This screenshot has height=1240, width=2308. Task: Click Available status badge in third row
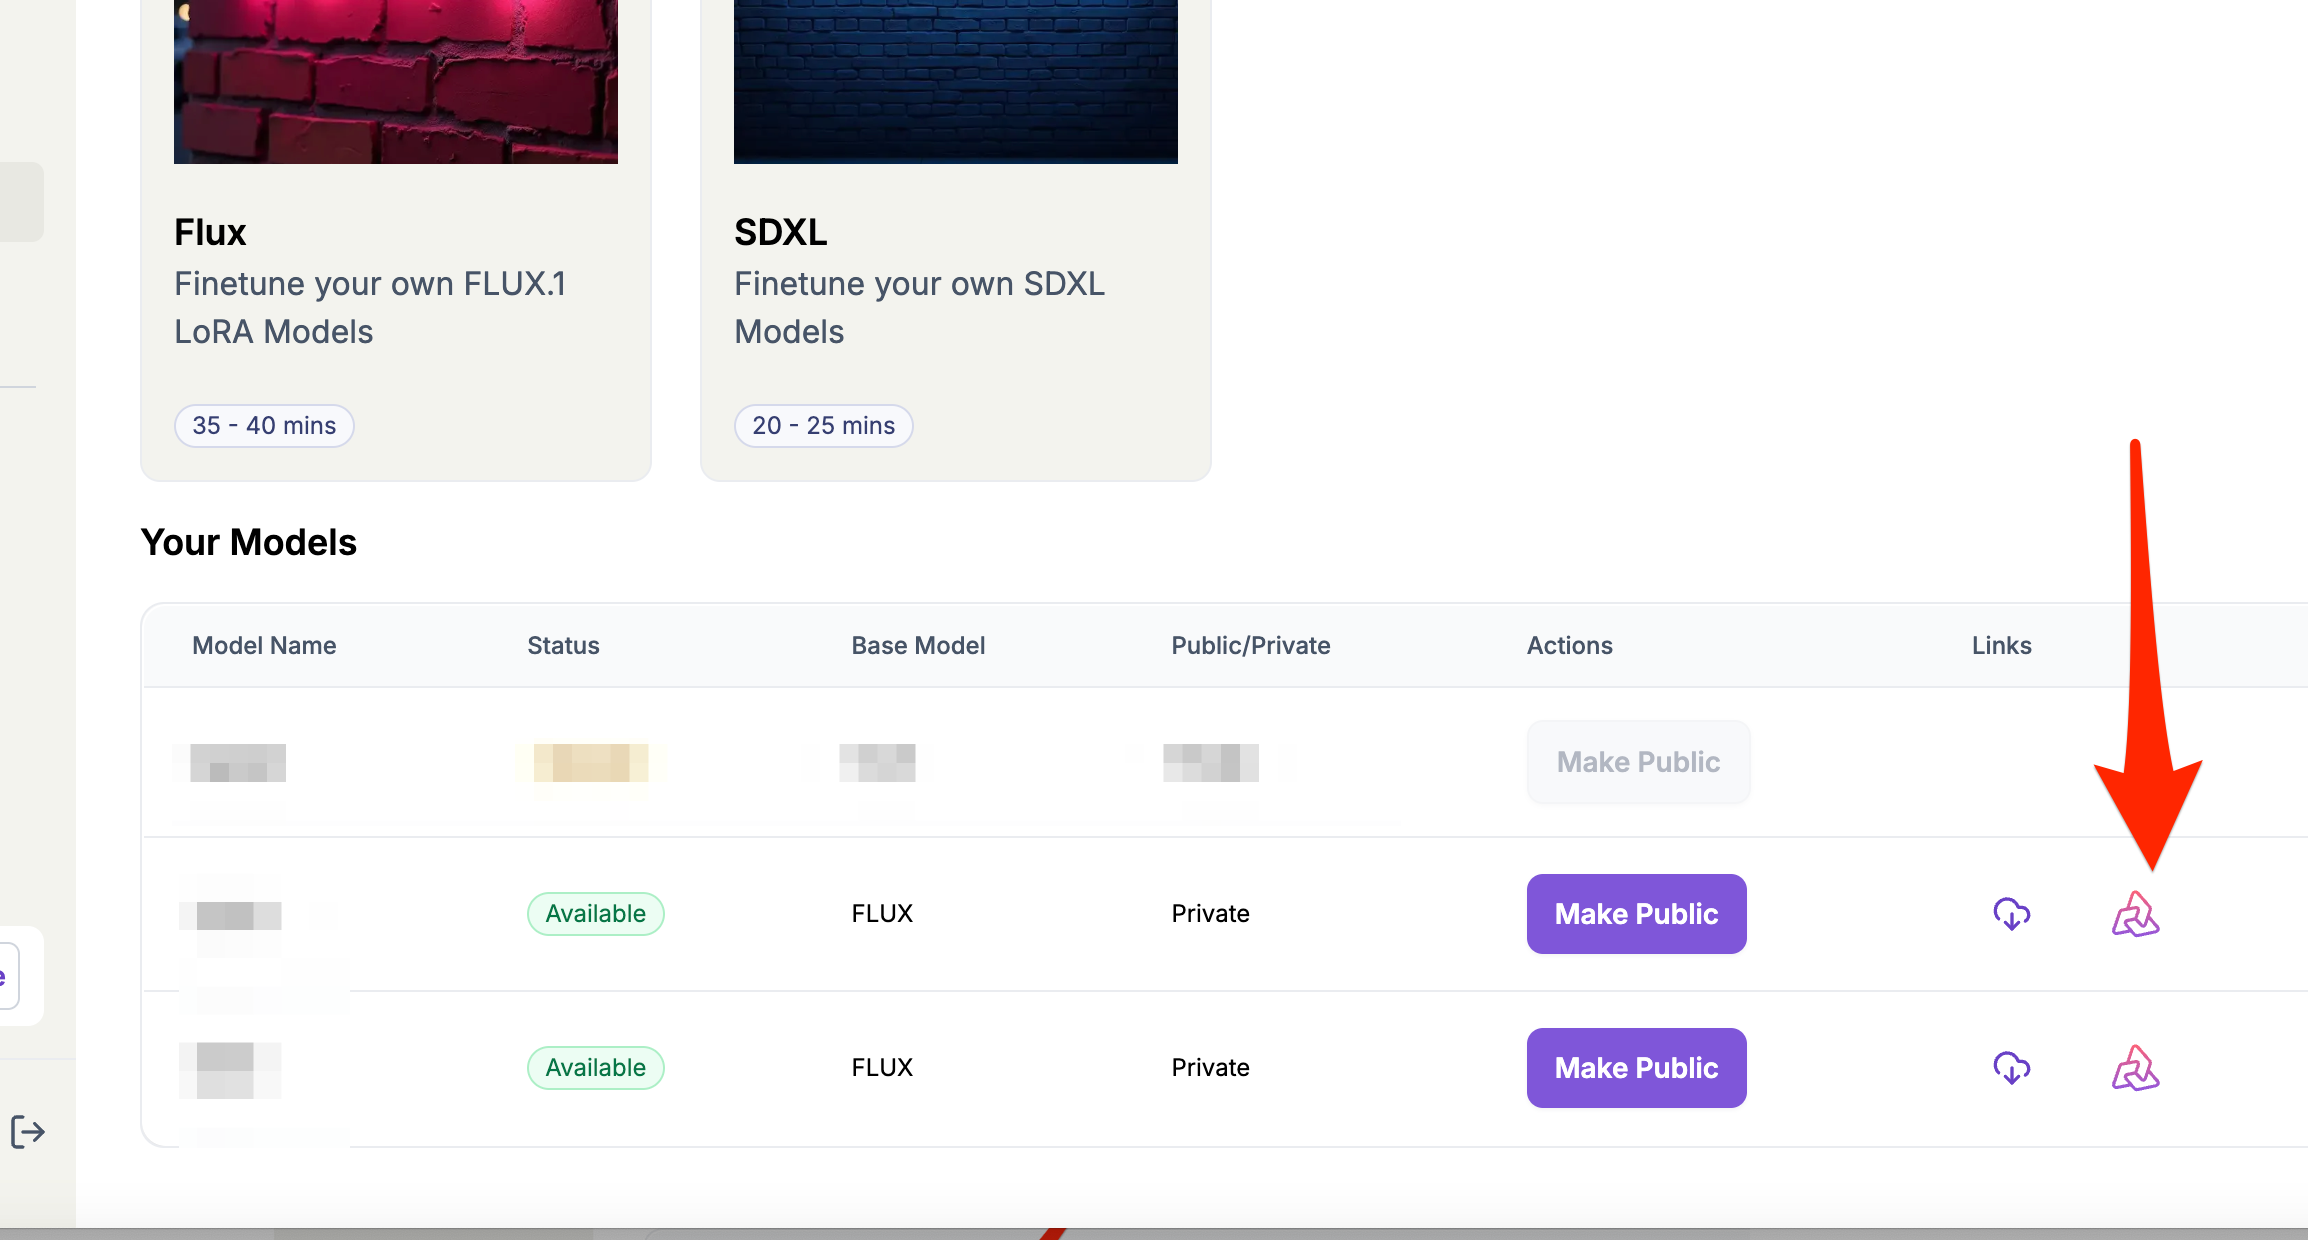click(x=595, y=1068)
